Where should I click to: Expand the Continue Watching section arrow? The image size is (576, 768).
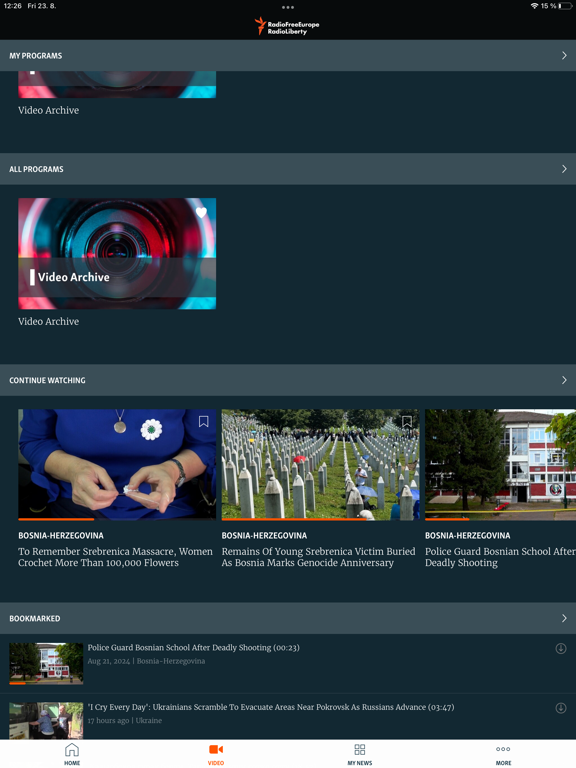[x=564, y=380]
